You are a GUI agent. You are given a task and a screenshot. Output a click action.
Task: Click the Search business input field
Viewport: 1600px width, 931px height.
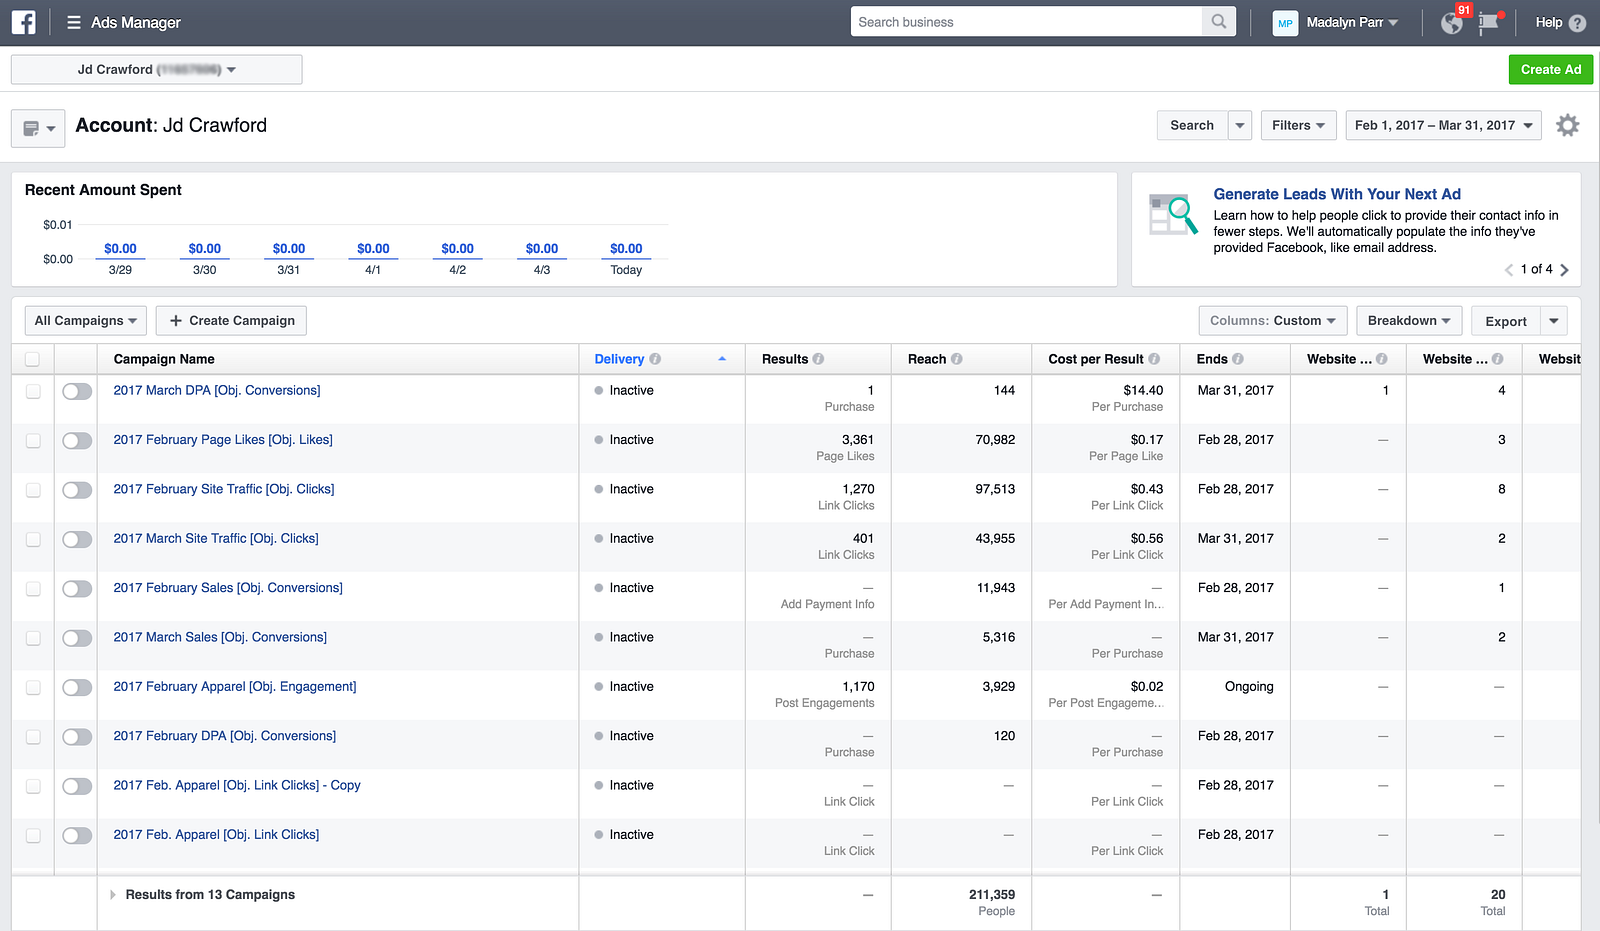click(1025, 22)
